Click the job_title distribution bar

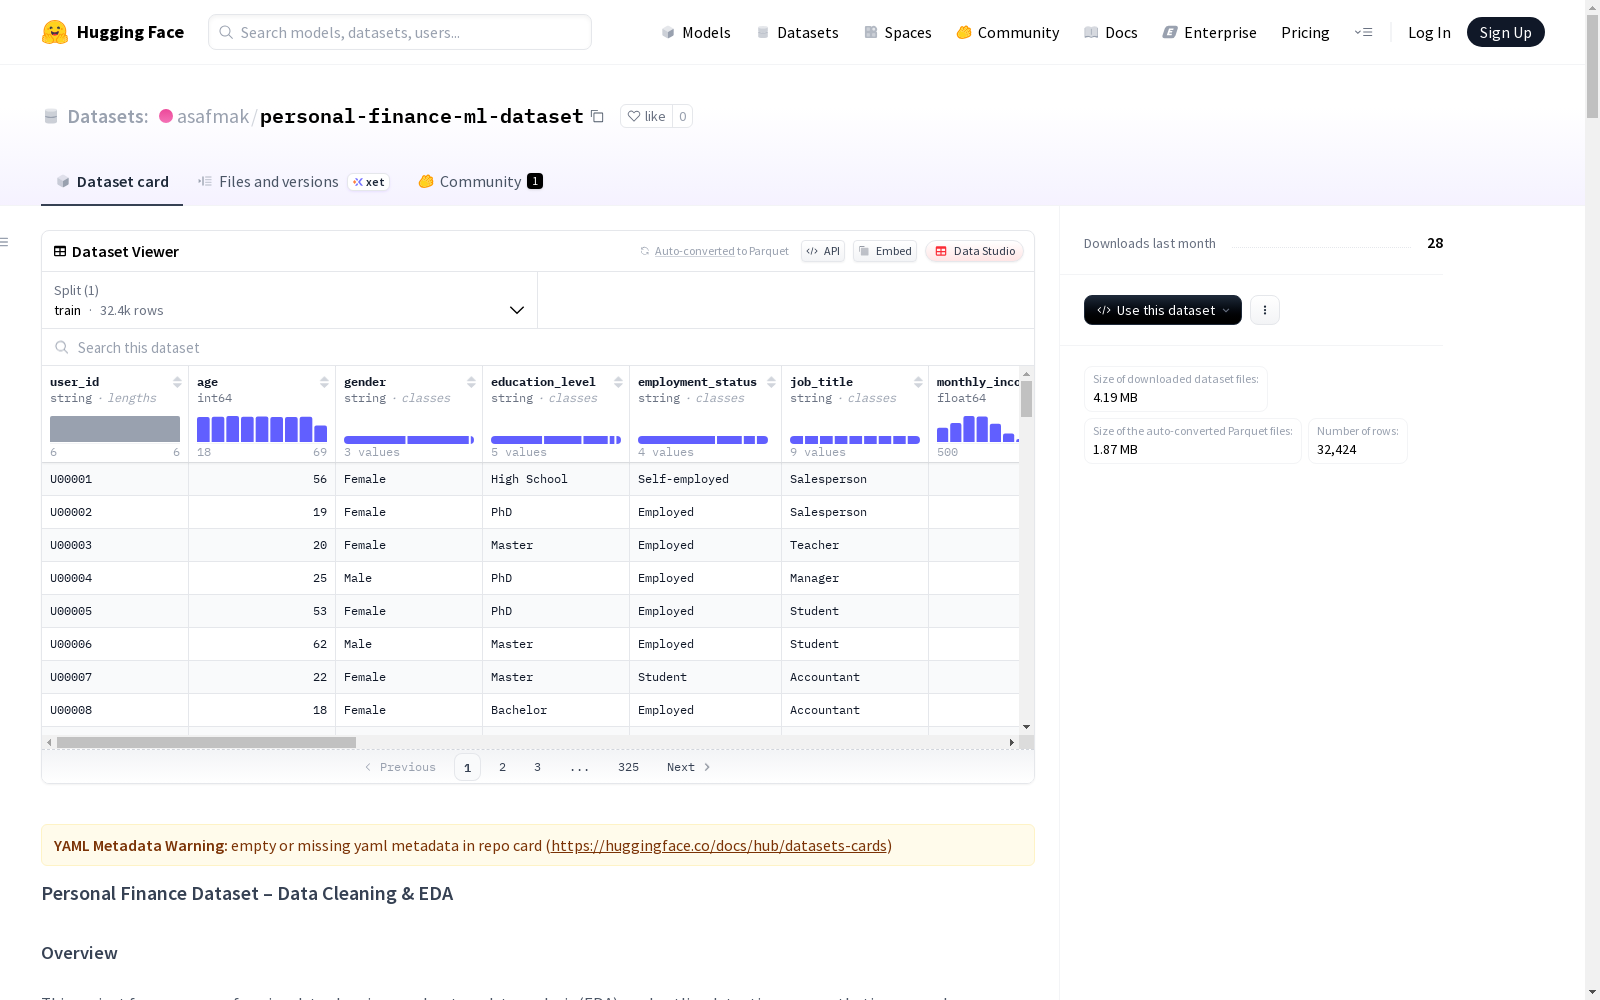pos(855,440)
